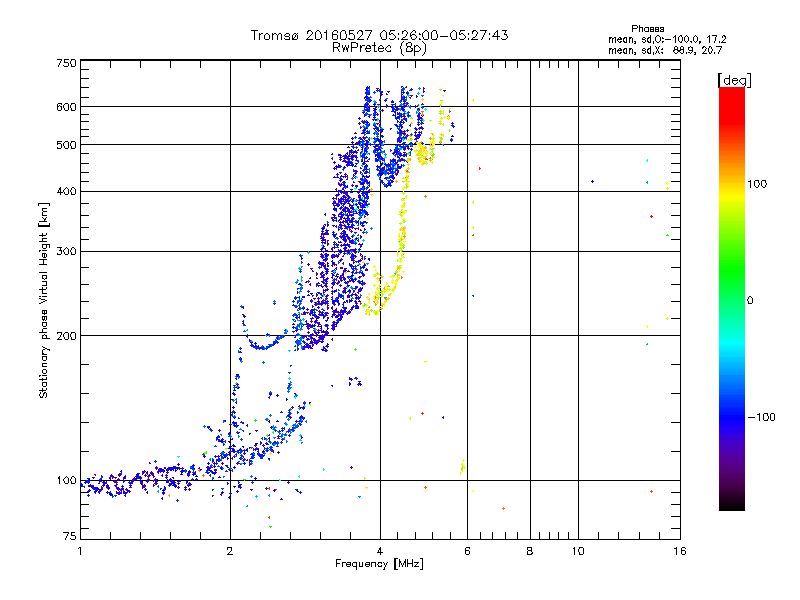Click the y-axis label '400'
Screen dimensions: 800x600
pyautogui.click(x=66, y=192)
